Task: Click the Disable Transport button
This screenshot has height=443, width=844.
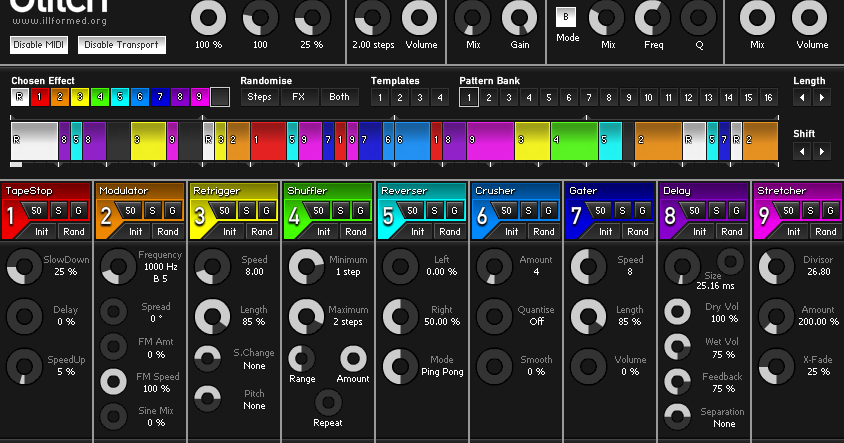Action: point(122,45)
